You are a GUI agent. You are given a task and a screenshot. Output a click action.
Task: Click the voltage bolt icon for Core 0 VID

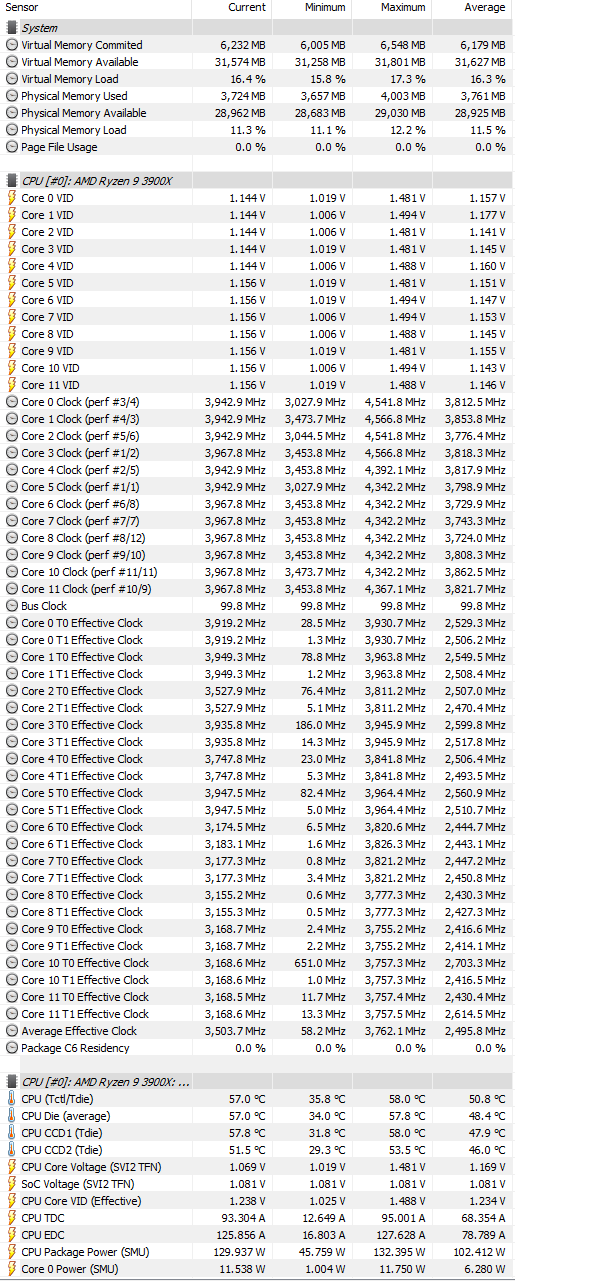pyautogui.click(x=12, y=198)
